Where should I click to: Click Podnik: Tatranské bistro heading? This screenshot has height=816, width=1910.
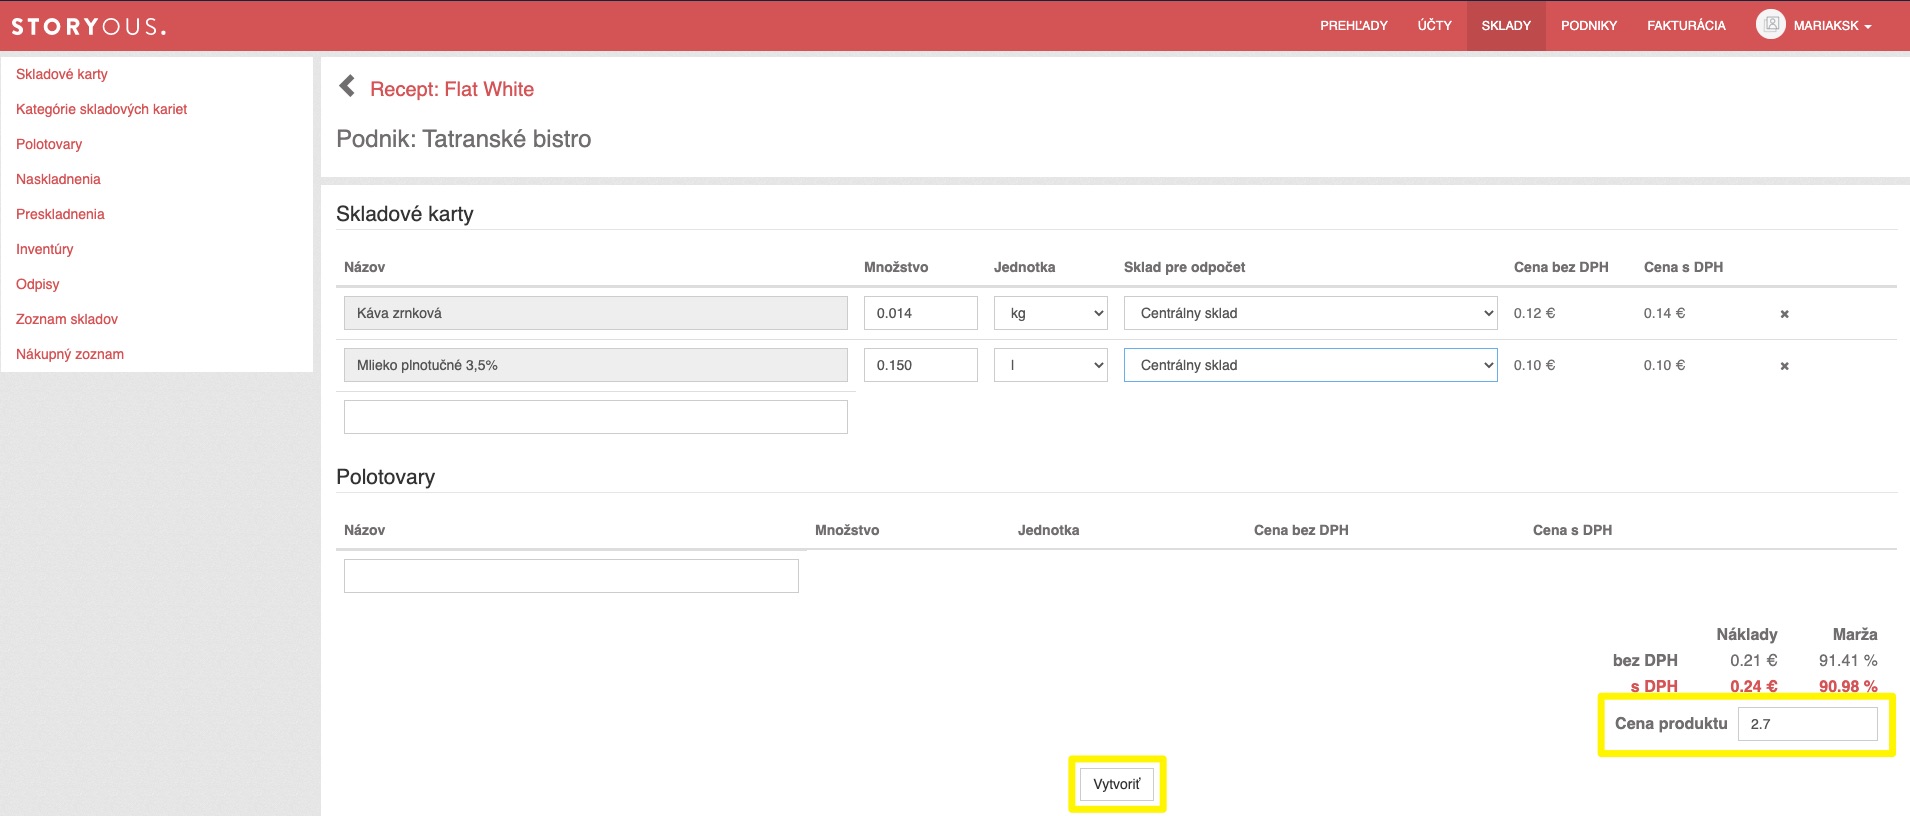click(464, 139)
